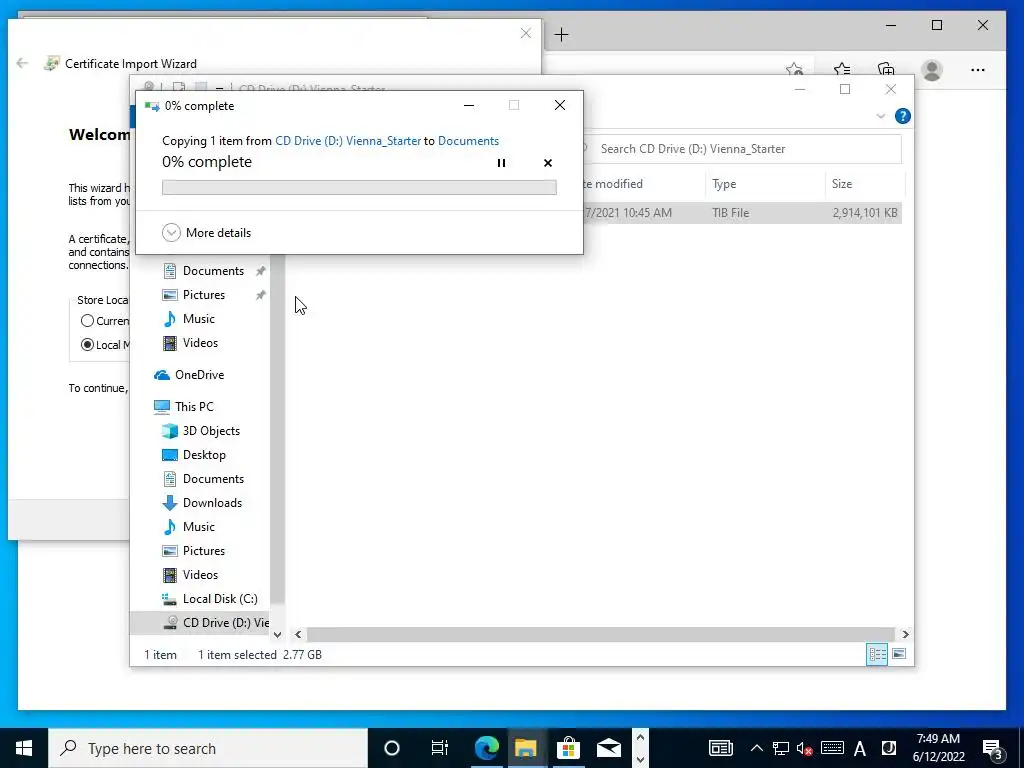Pause the file copy operation

click(x=501, y=163)
